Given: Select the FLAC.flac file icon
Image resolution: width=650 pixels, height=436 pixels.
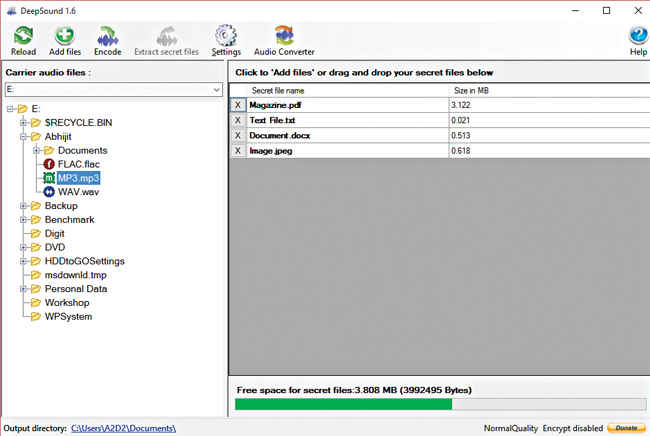Looking at the screenshot, I should tap(49, 164).
